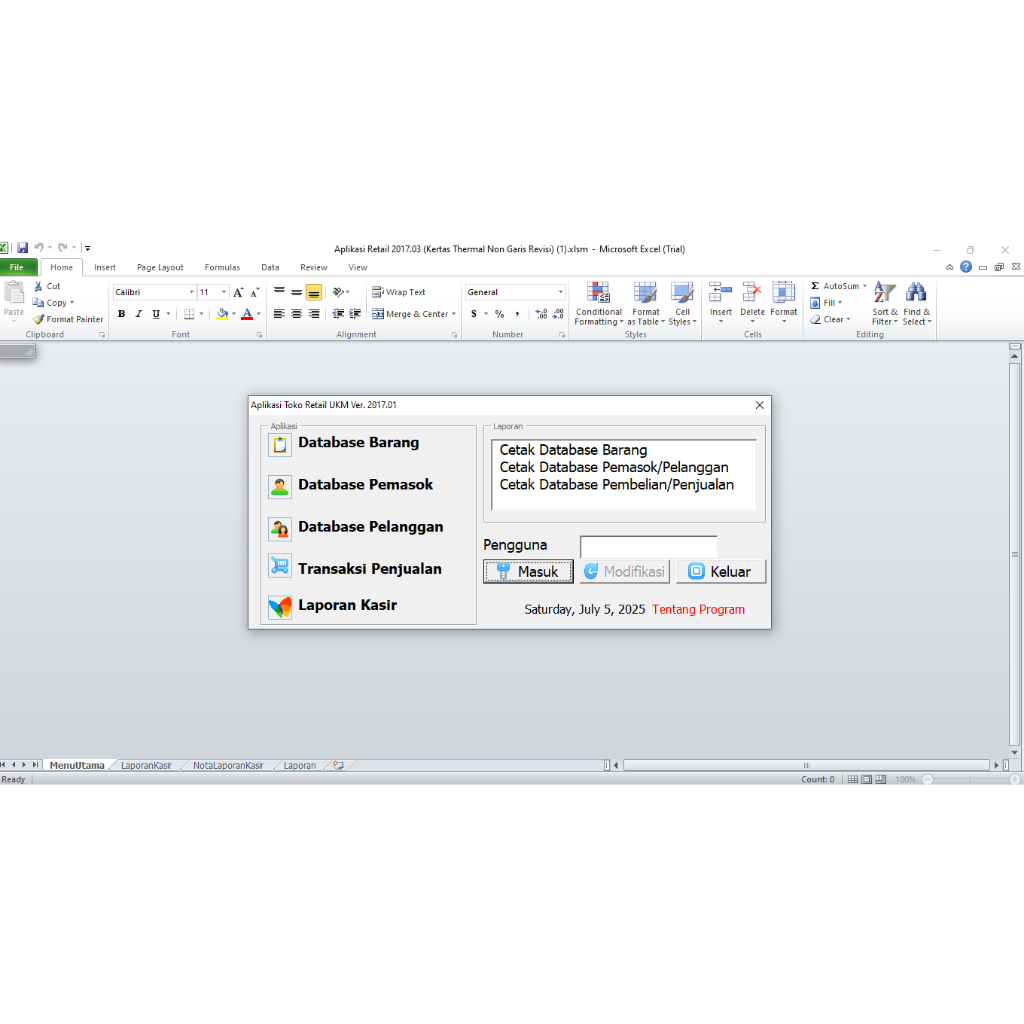The image size is (1024, 1024).
Task: Expand the font size list
Action: [224, 291]
